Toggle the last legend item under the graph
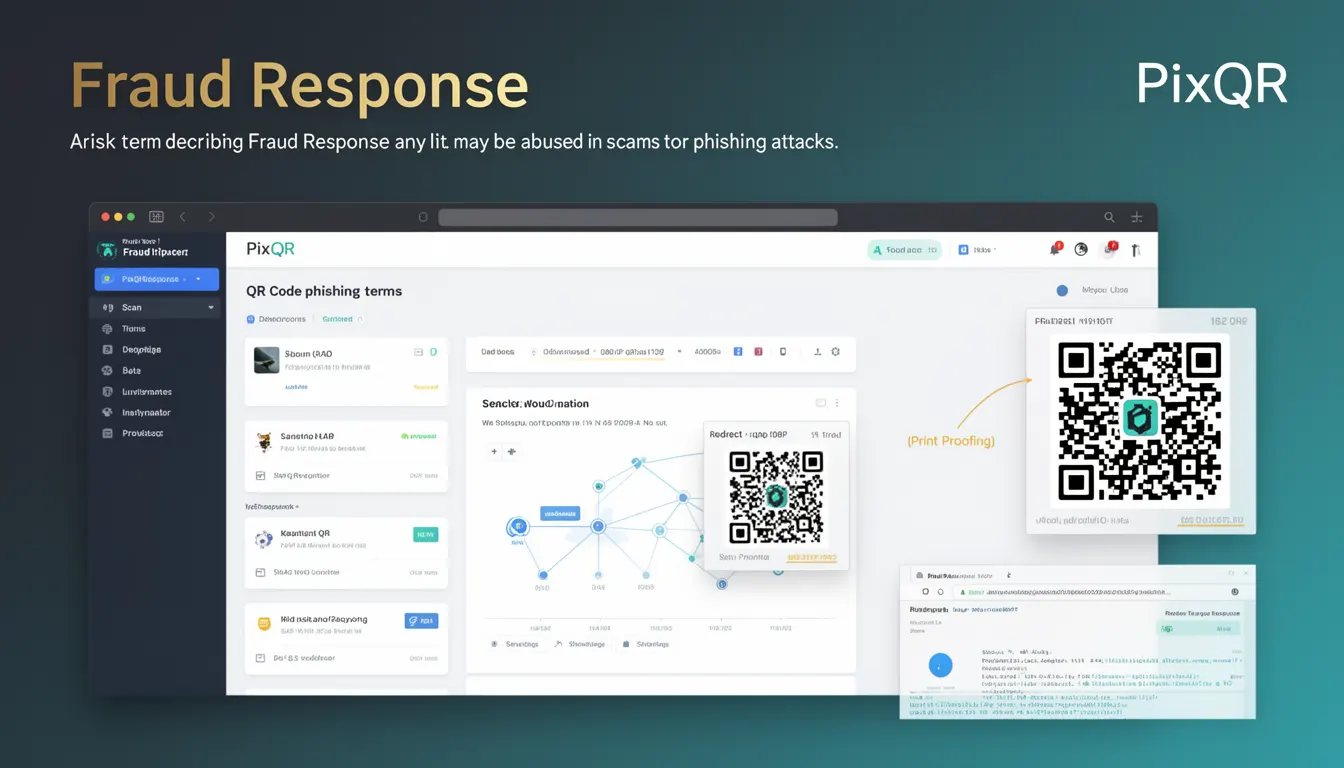Image resolution: width=1344 pixels, height=768 pixels. tap(646, 644)
